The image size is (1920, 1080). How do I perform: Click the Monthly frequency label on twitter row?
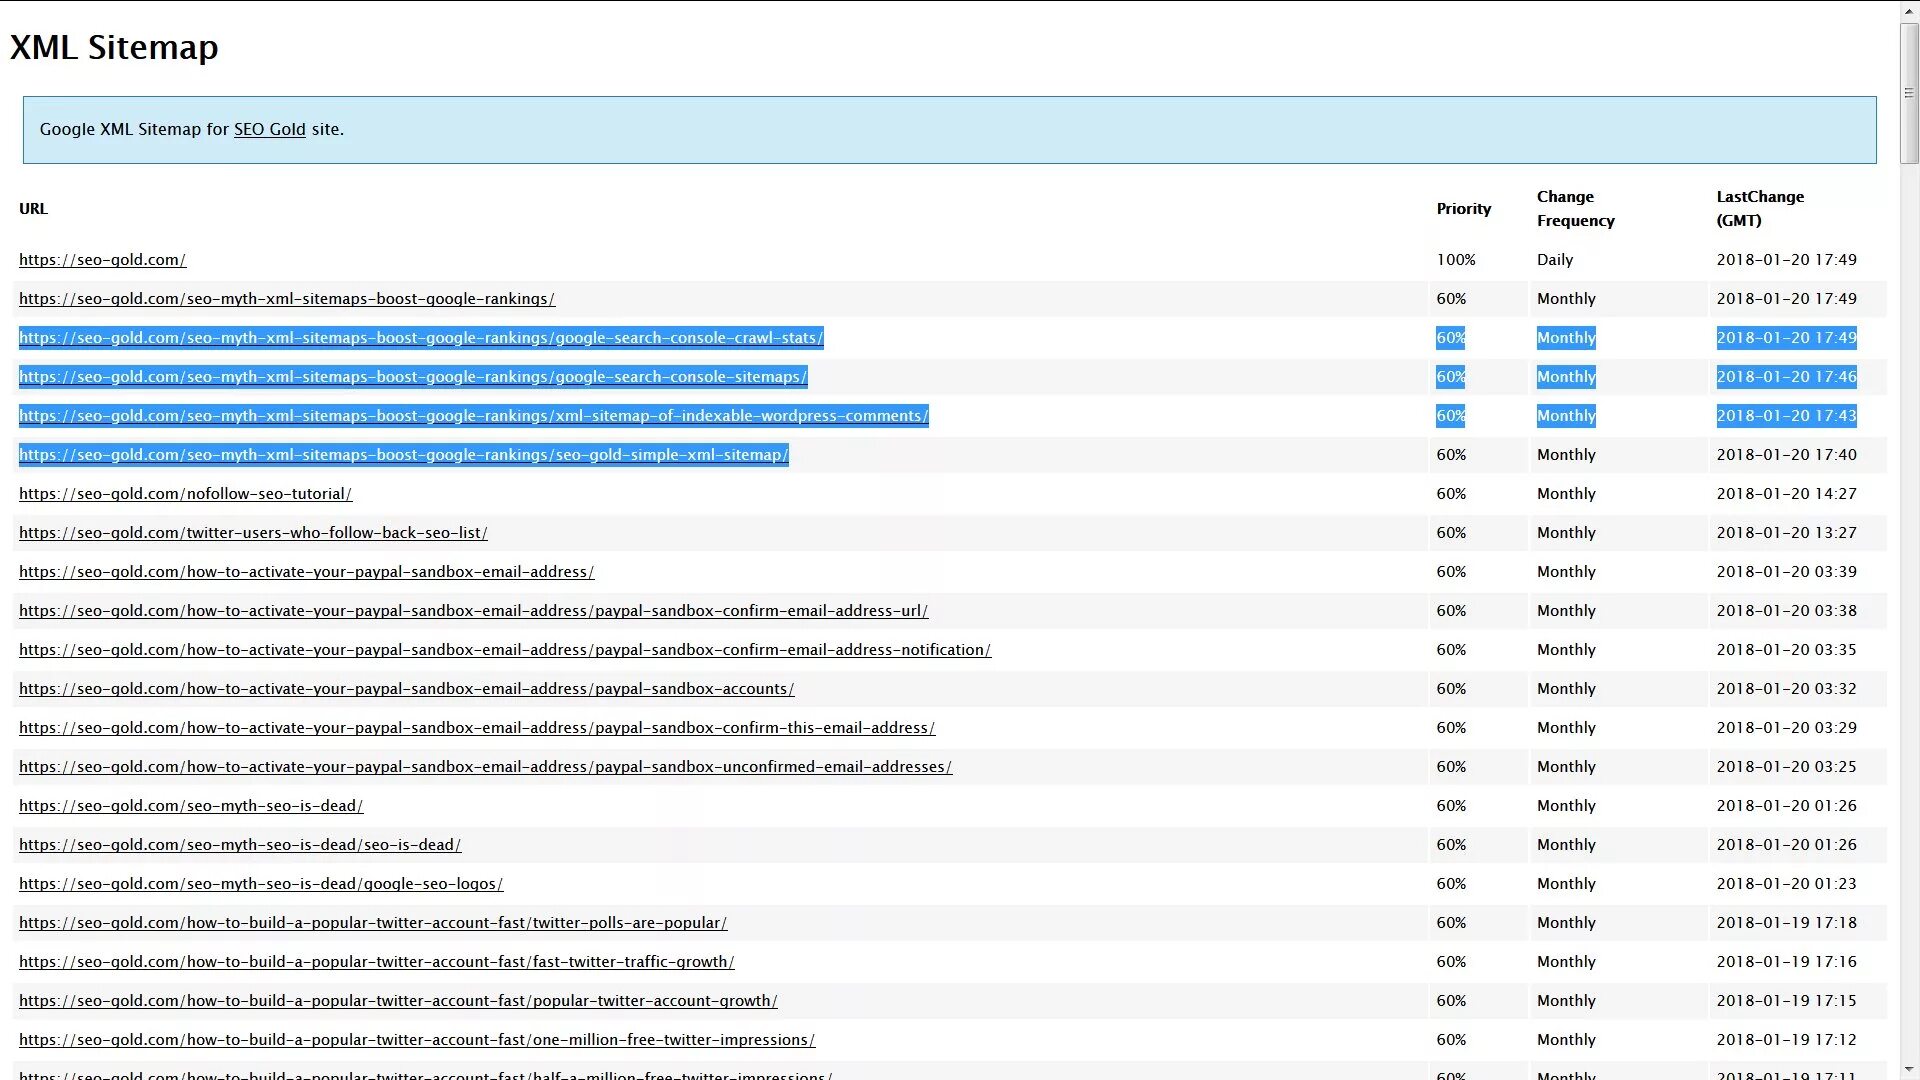coord(1567,533)
